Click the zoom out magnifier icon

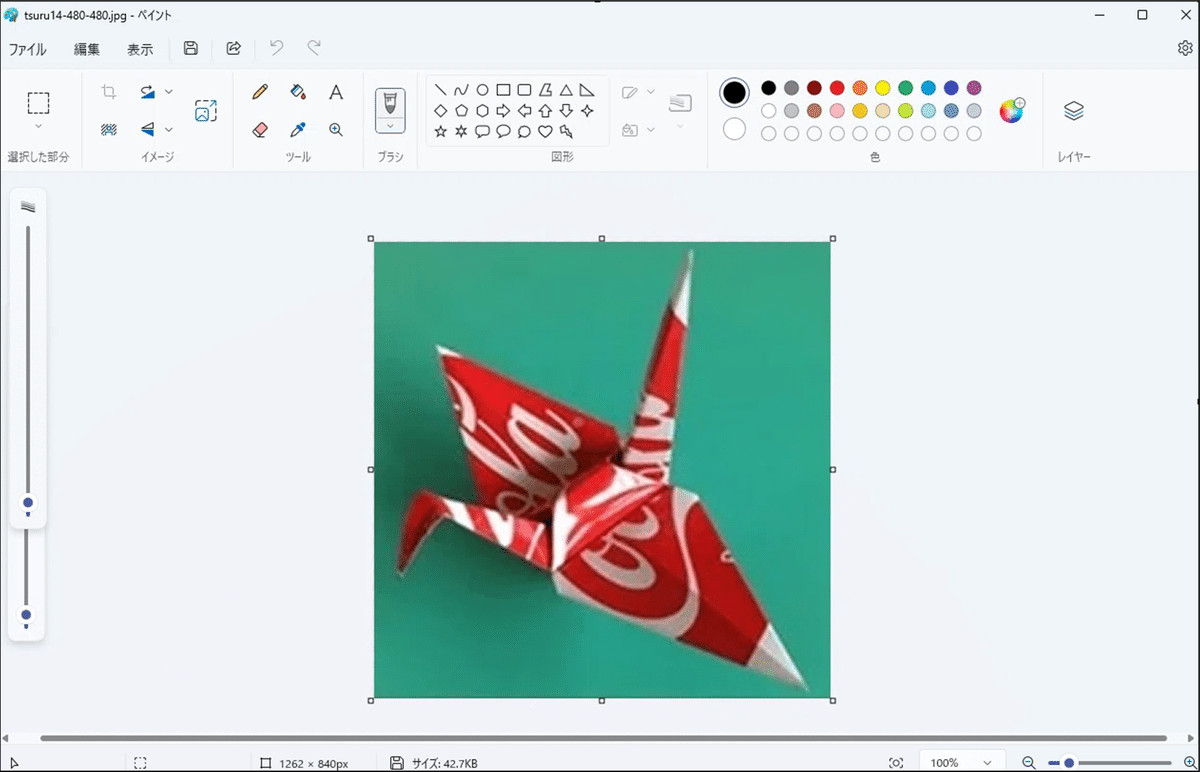tap(1029, 763)
